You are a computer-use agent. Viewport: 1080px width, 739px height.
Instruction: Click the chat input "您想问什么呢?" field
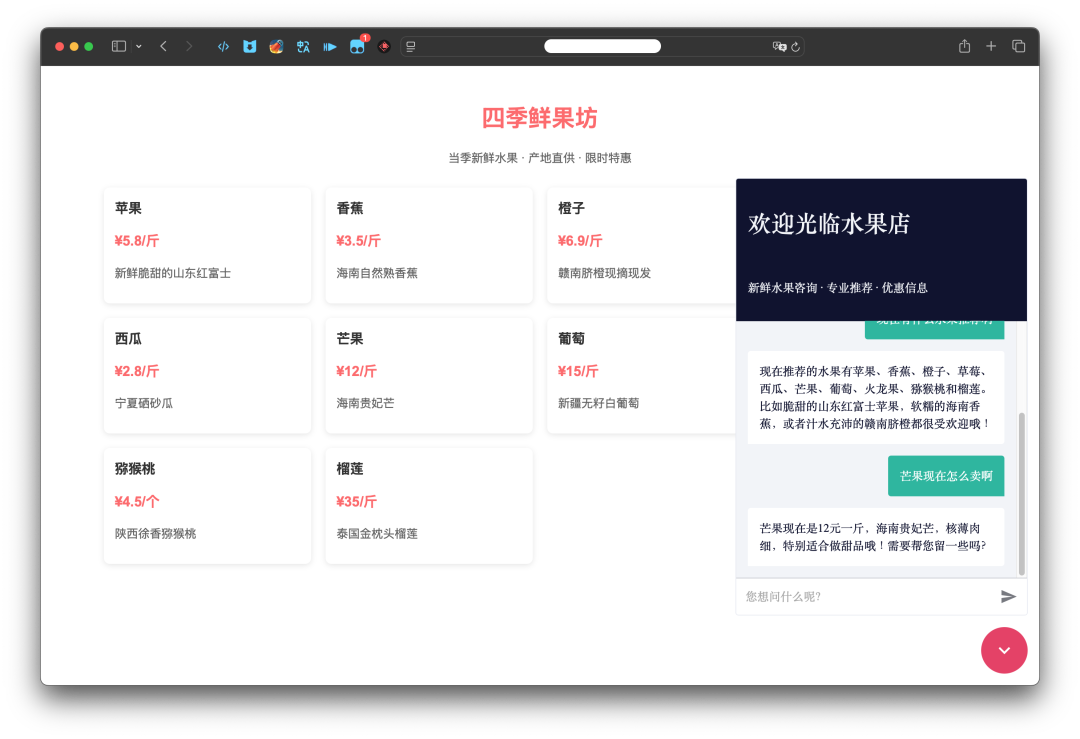pyautogui.click(x=865, y=596)
